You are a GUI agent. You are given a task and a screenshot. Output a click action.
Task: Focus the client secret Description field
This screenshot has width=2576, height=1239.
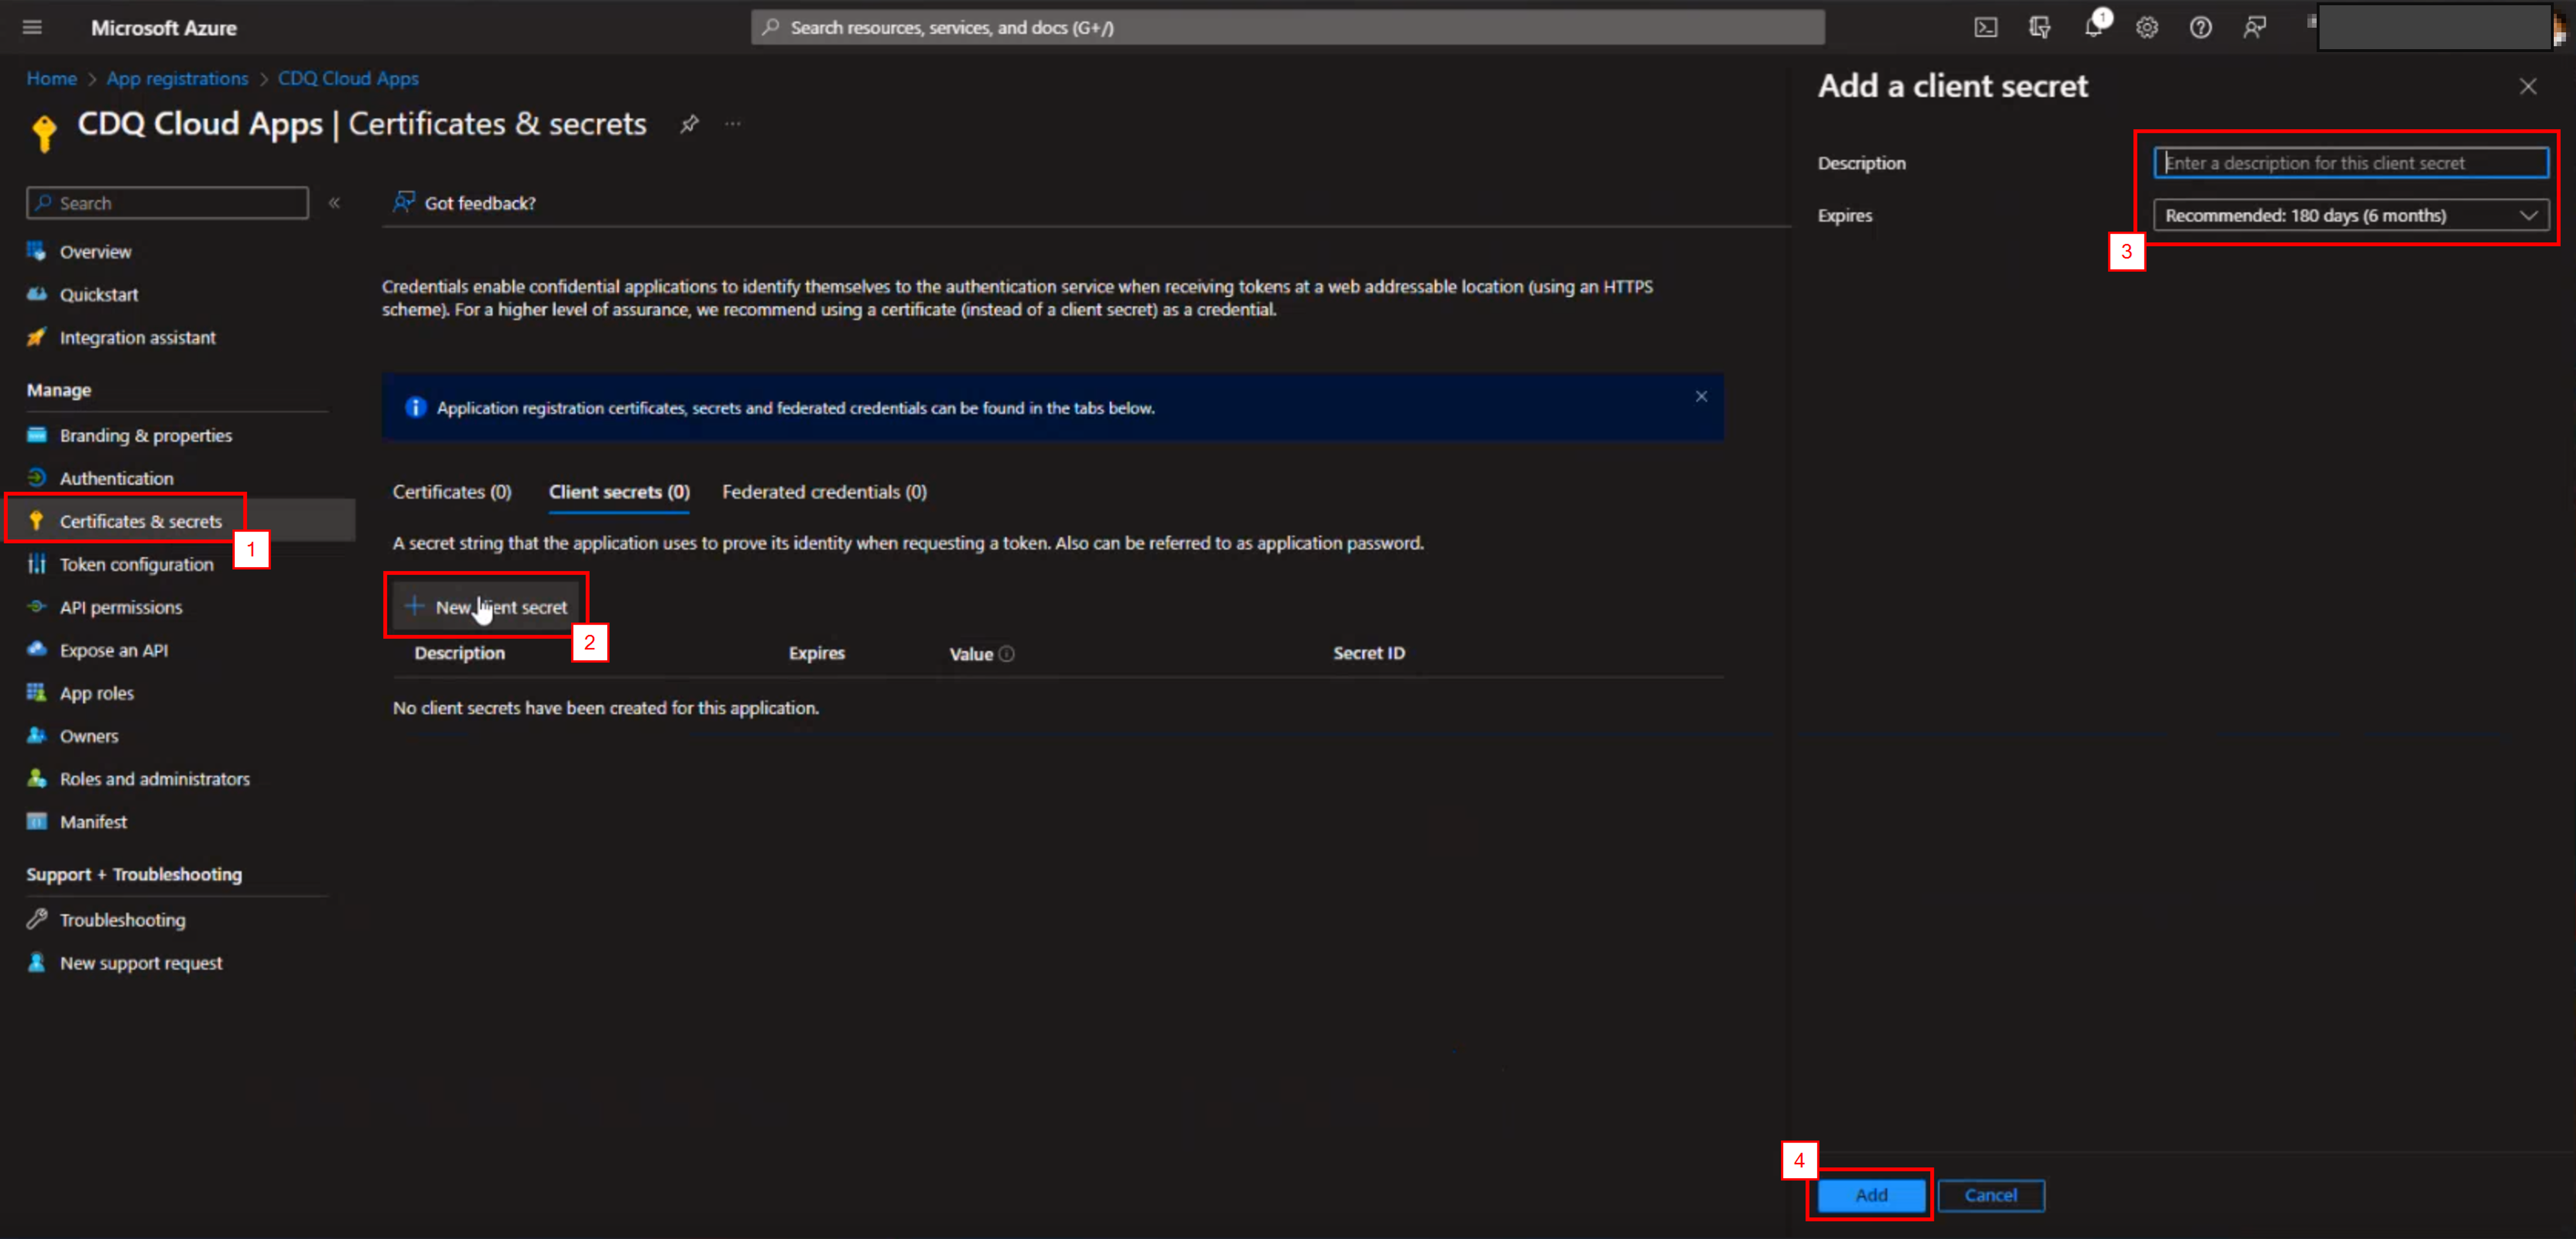(x=2350, y=163)
